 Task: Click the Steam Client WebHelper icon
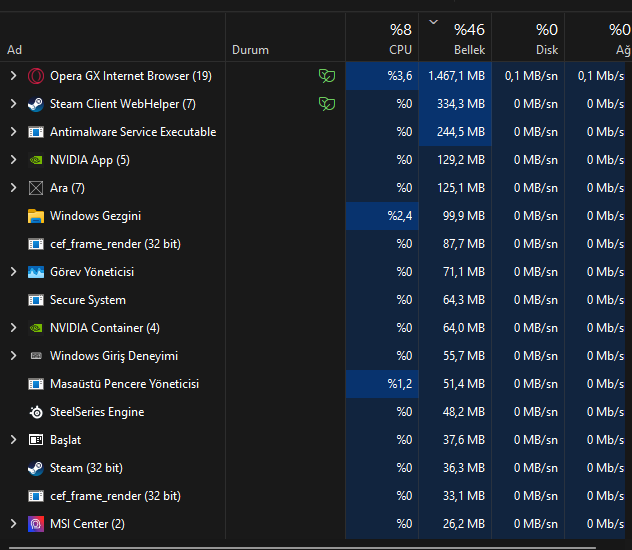36,104
